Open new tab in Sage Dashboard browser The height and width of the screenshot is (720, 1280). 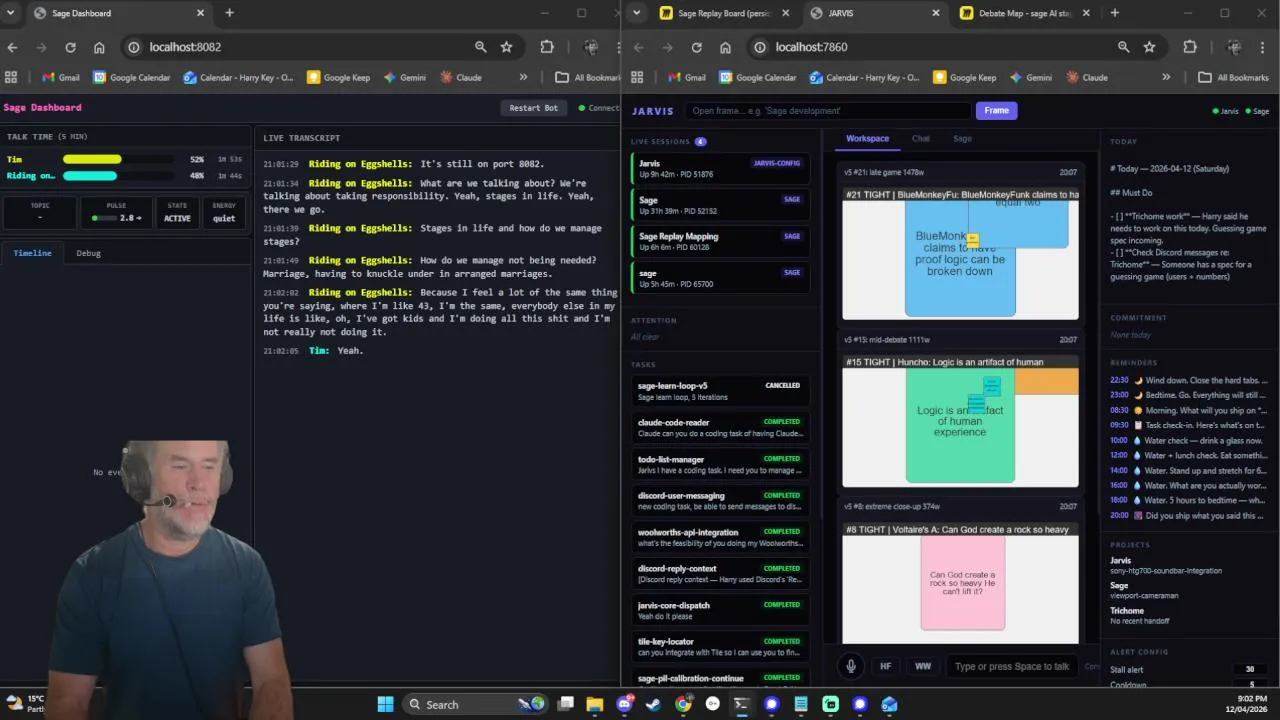pyautogui.click(x=229, y=13)
